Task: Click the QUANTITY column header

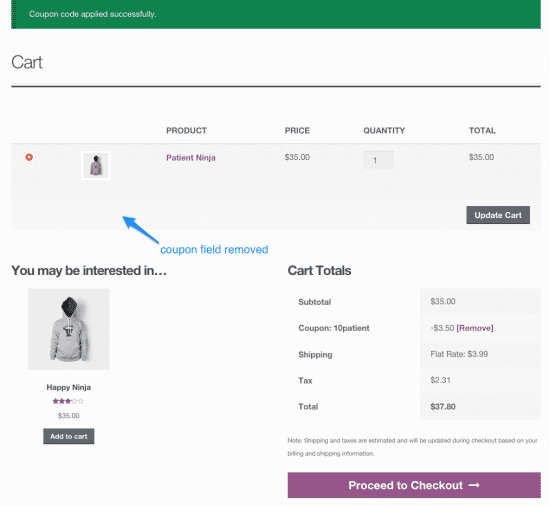Action: click(384, 130)
